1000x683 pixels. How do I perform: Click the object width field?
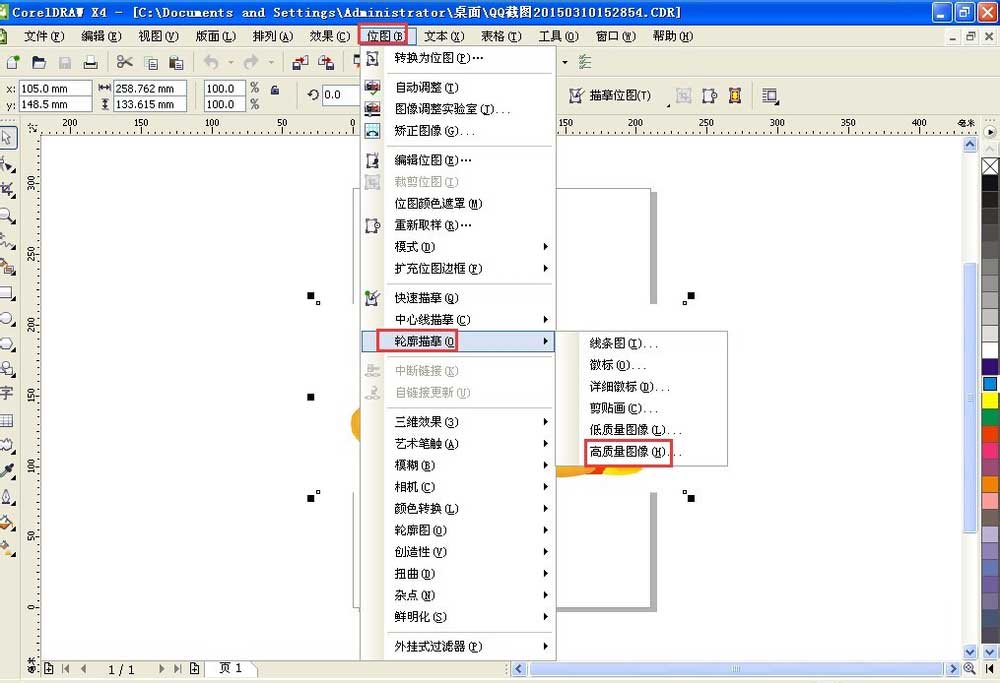coord(150,89)
